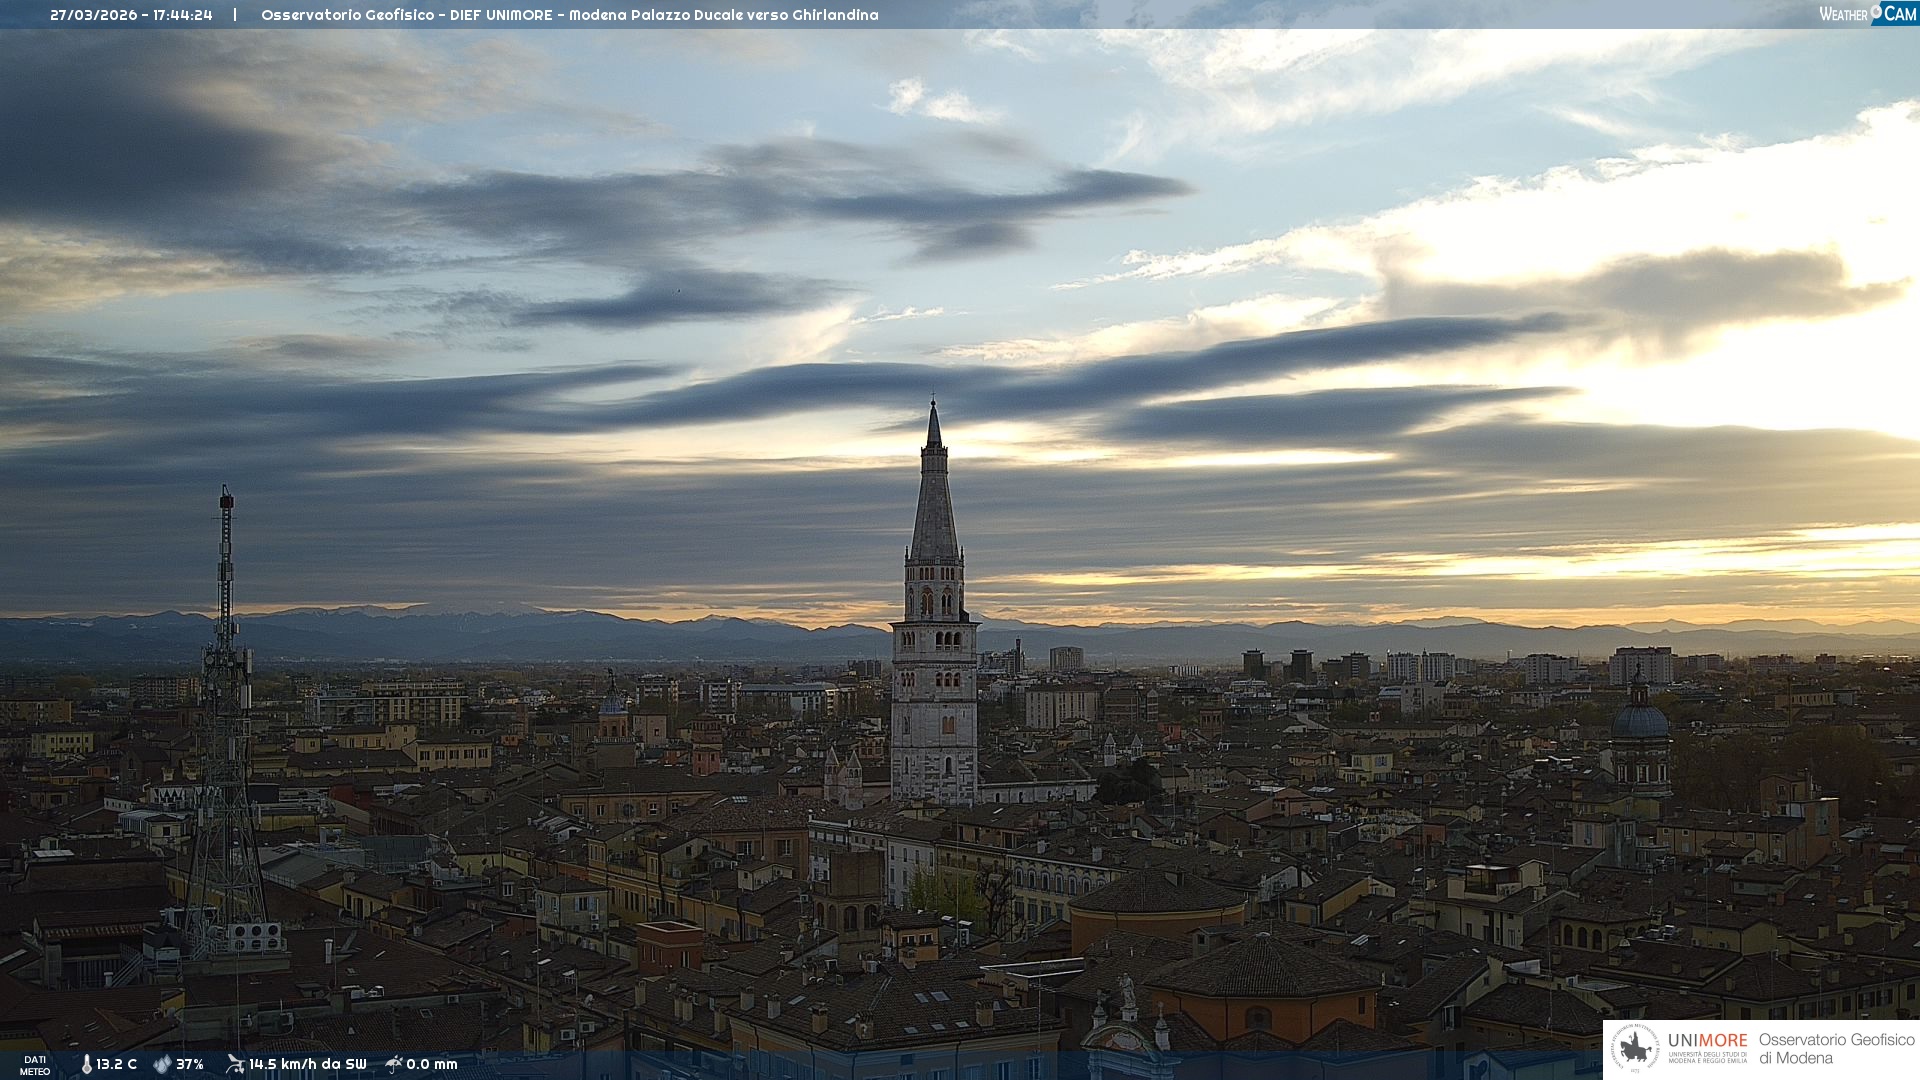Click the UNIMORE university seal emblem
This screenshot has width=1920, height=1080.
(1636, 1049)
